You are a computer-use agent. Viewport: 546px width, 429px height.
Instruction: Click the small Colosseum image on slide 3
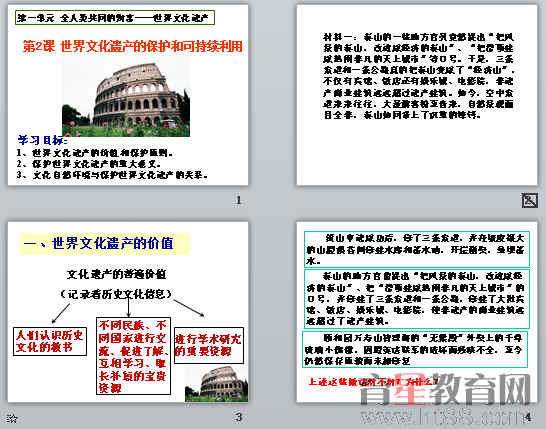pyautogui.click(x=216, y=383)
